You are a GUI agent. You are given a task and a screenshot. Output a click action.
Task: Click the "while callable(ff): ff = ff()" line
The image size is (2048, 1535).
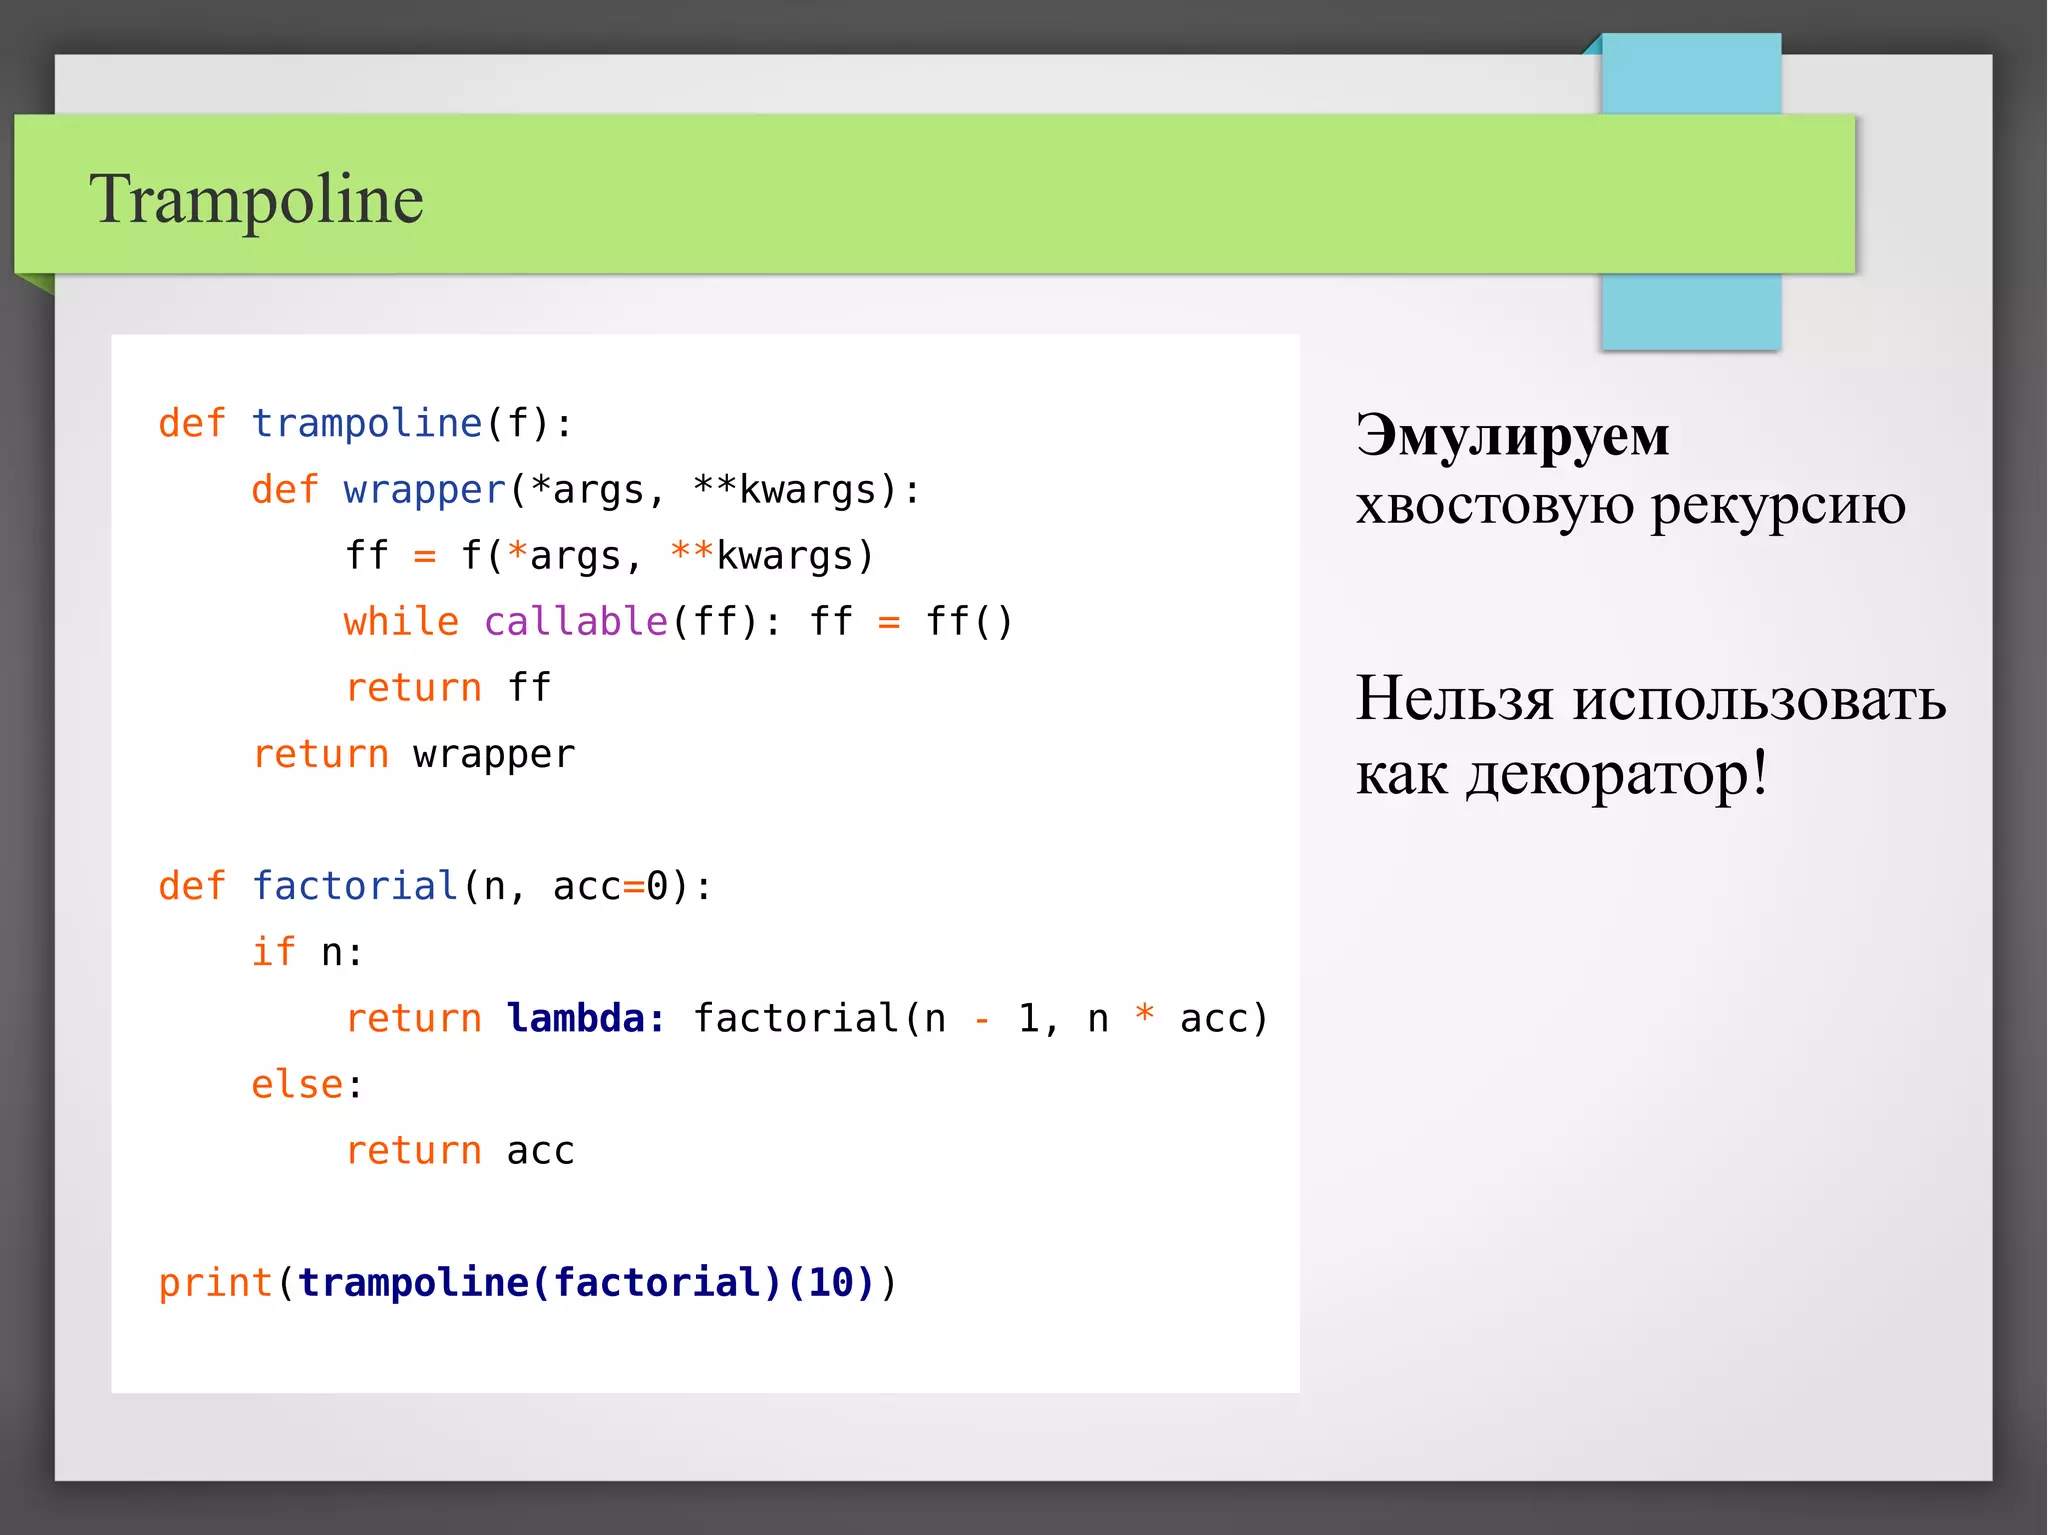coord(679,622)
